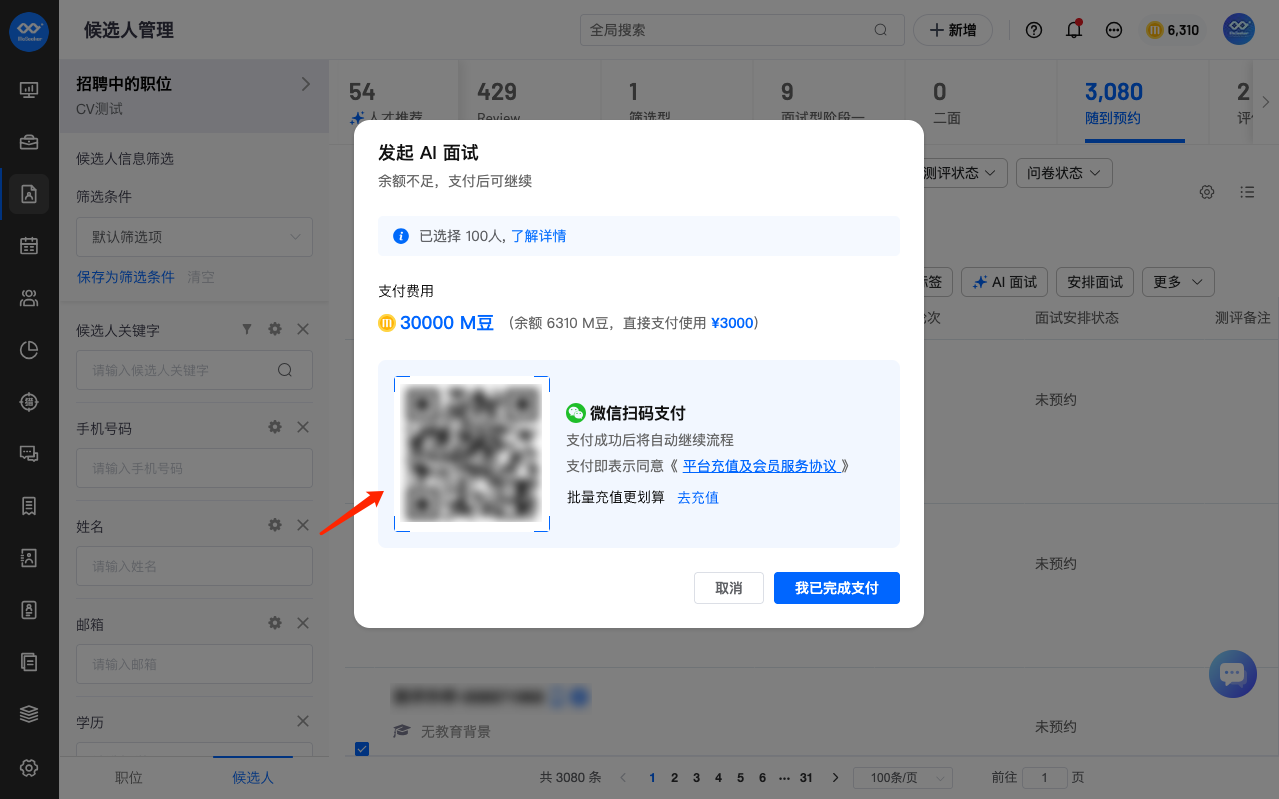Click the 6,310 M豆 balance badge
Viewport: 1279px width, 799px height.
coord(1173,30)
